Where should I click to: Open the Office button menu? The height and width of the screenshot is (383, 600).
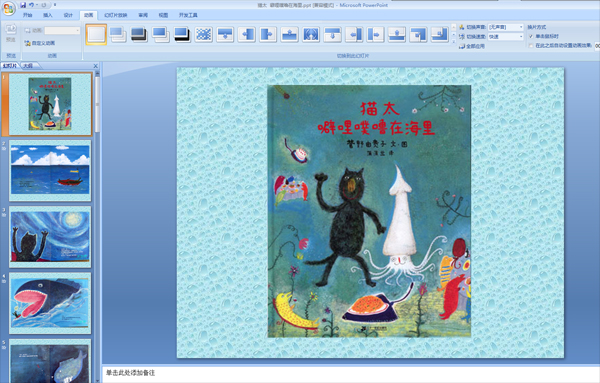coord(8,8)
